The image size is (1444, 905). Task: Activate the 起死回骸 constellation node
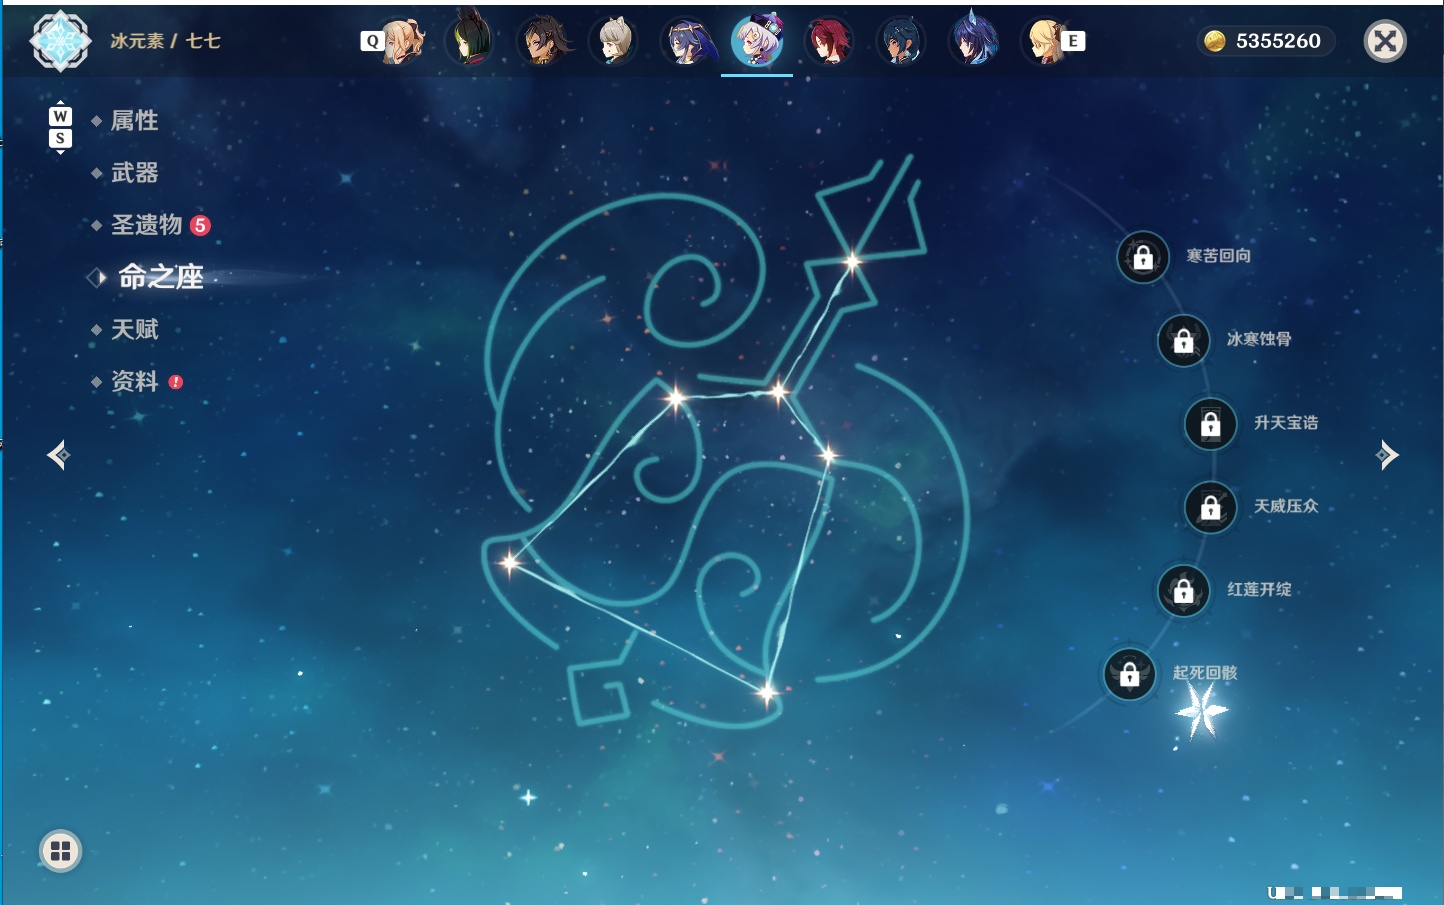click(x=1130, y=675)
